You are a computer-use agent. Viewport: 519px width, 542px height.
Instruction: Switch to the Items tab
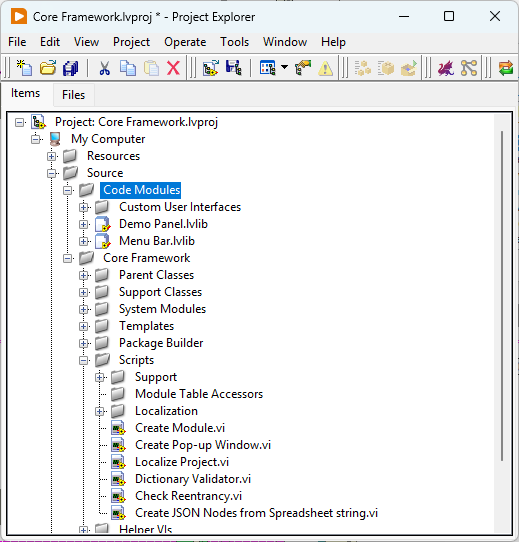click(26, 93)
